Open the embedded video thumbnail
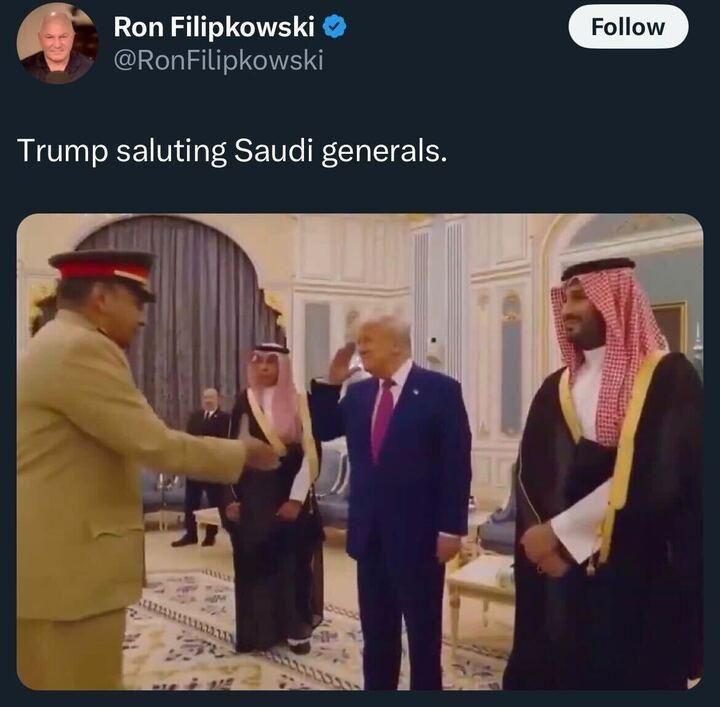 (360, 452)
